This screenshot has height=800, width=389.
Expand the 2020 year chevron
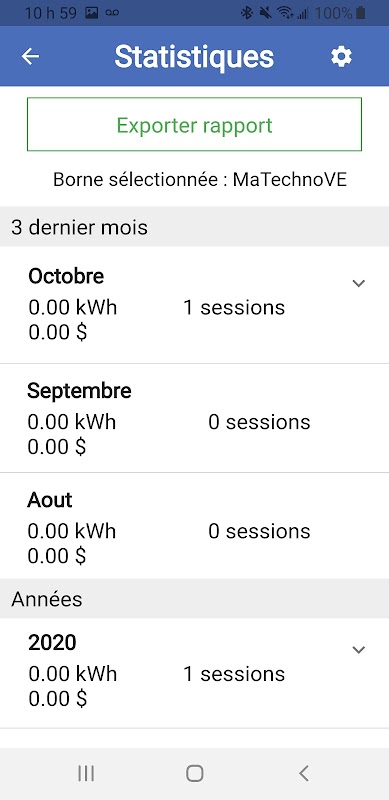359,649
